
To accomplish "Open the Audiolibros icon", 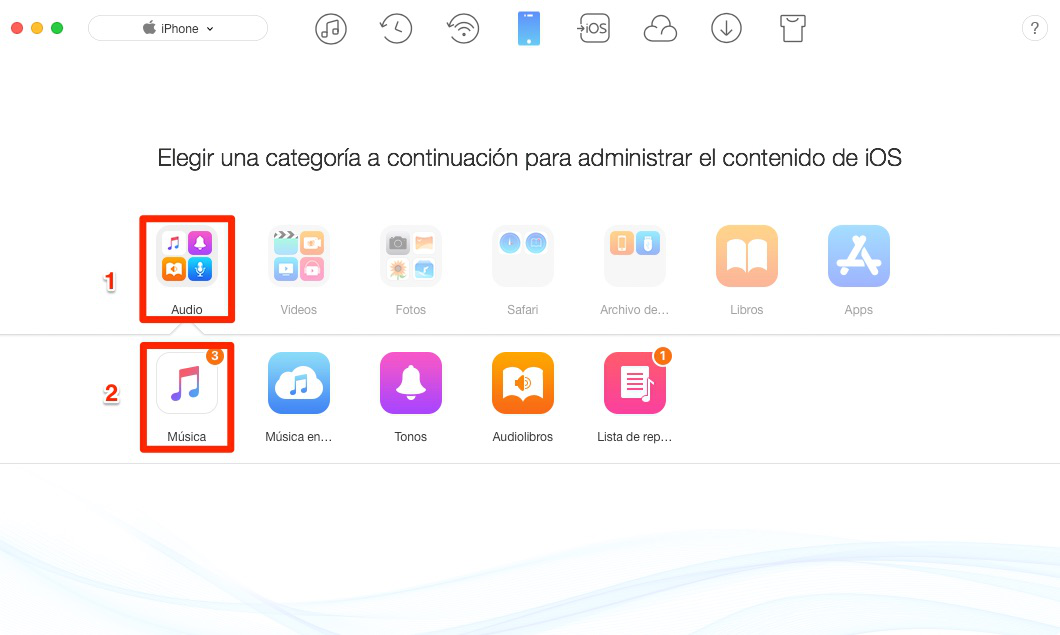I will click(523, 383).
